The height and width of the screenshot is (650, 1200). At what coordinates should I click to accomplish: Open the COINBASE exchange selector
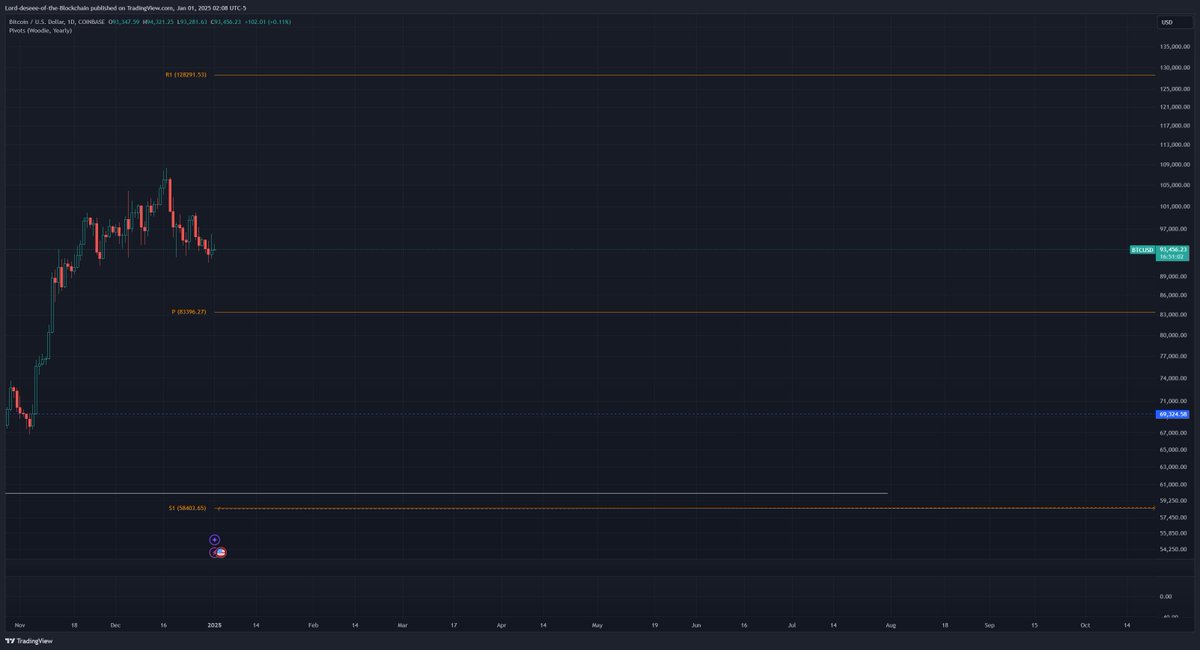(x=93, y=21)
